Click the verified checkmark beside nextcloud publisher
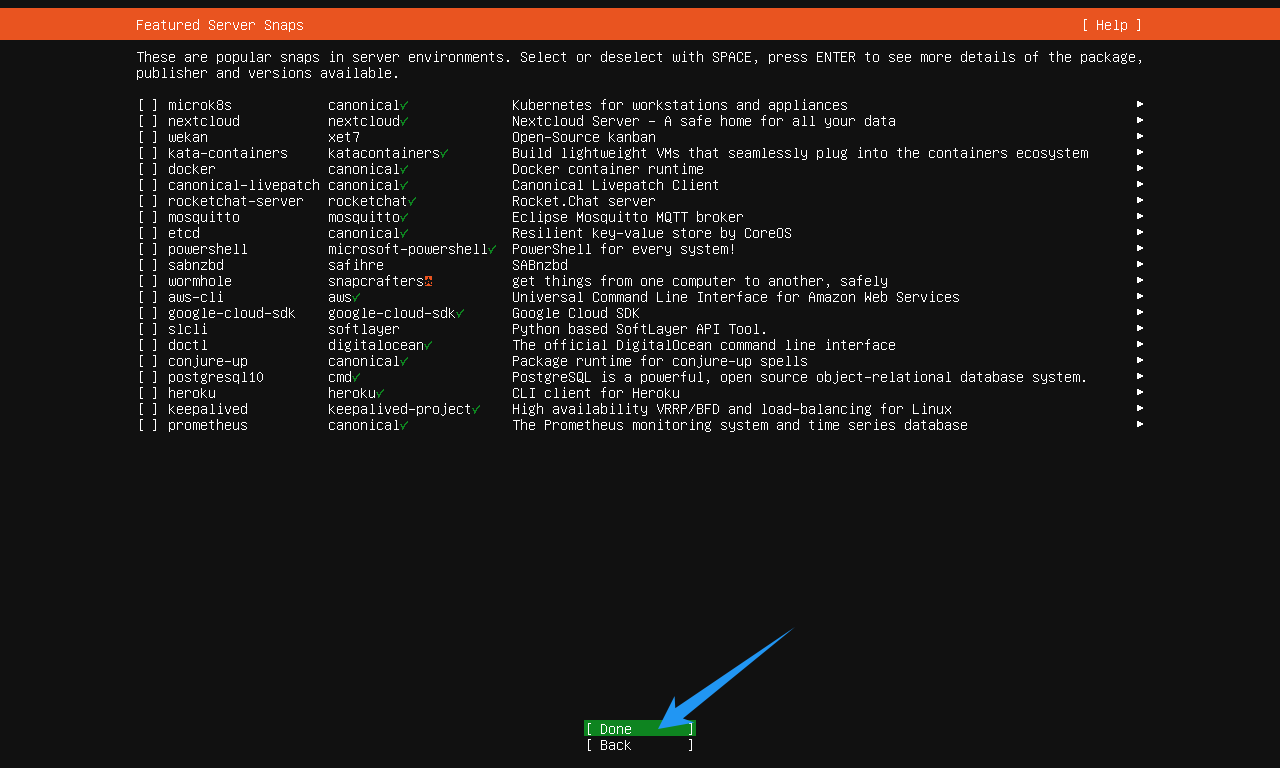 pos(404,121)
